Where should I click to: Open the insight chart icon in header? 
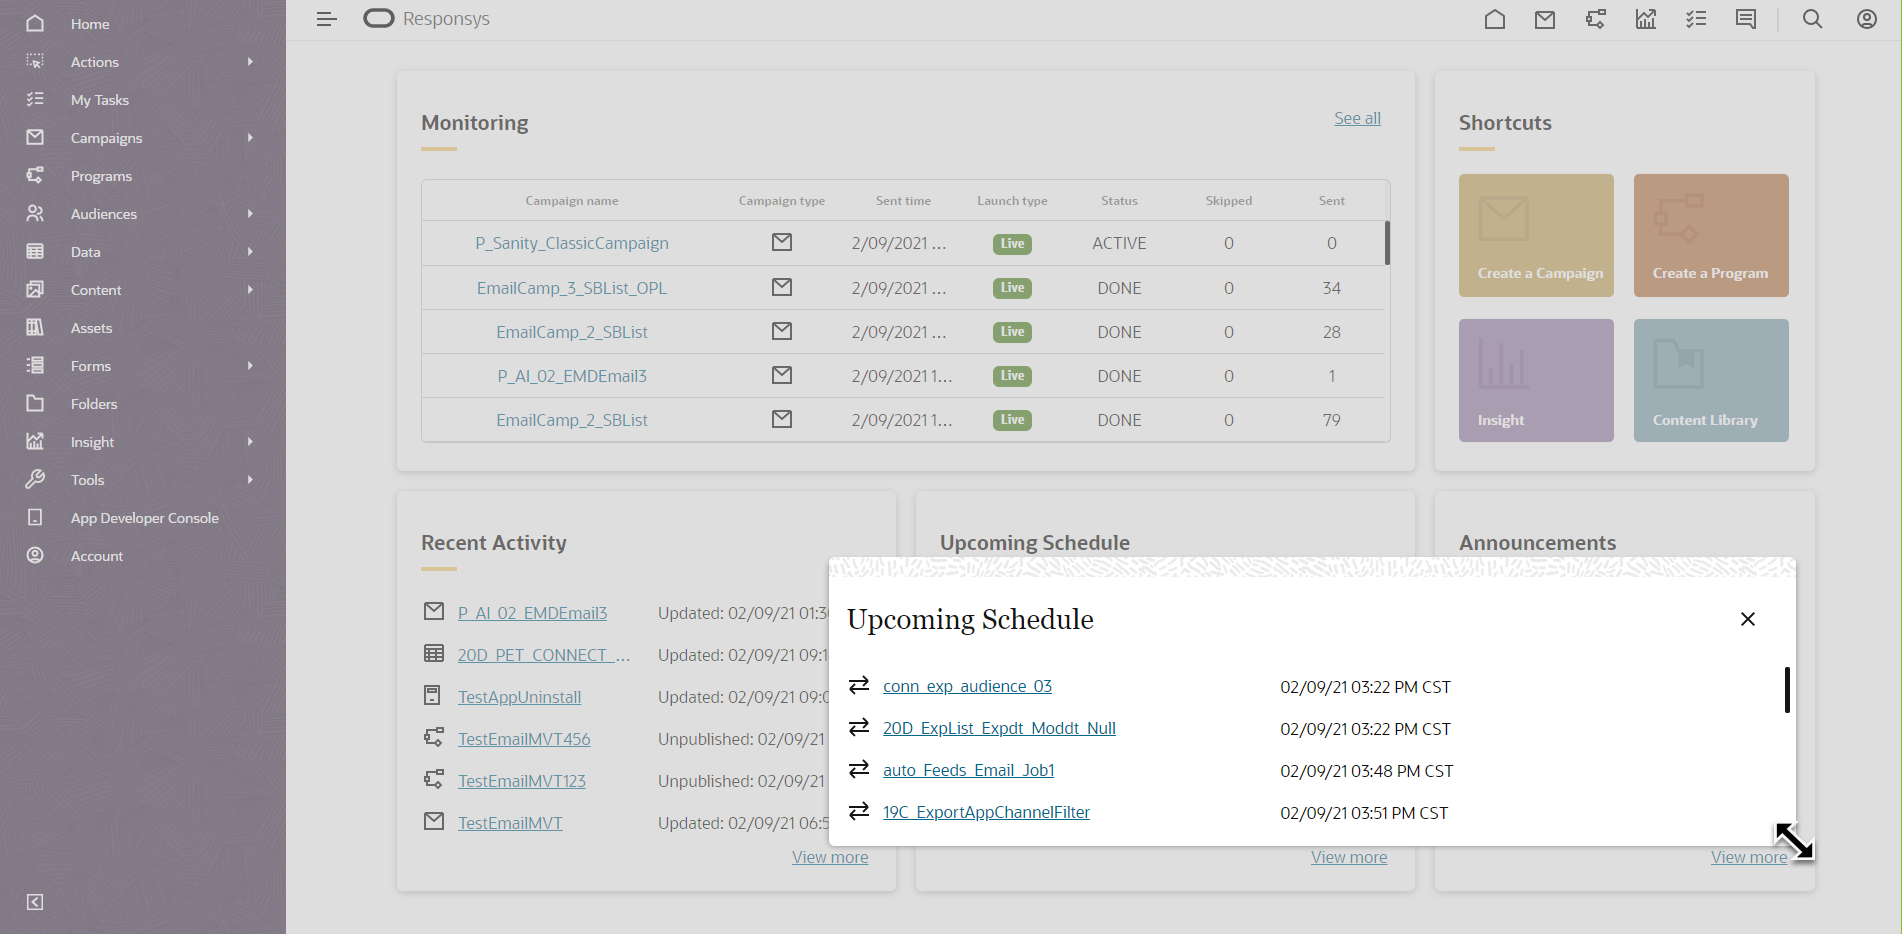click(x=1645, y=19)
